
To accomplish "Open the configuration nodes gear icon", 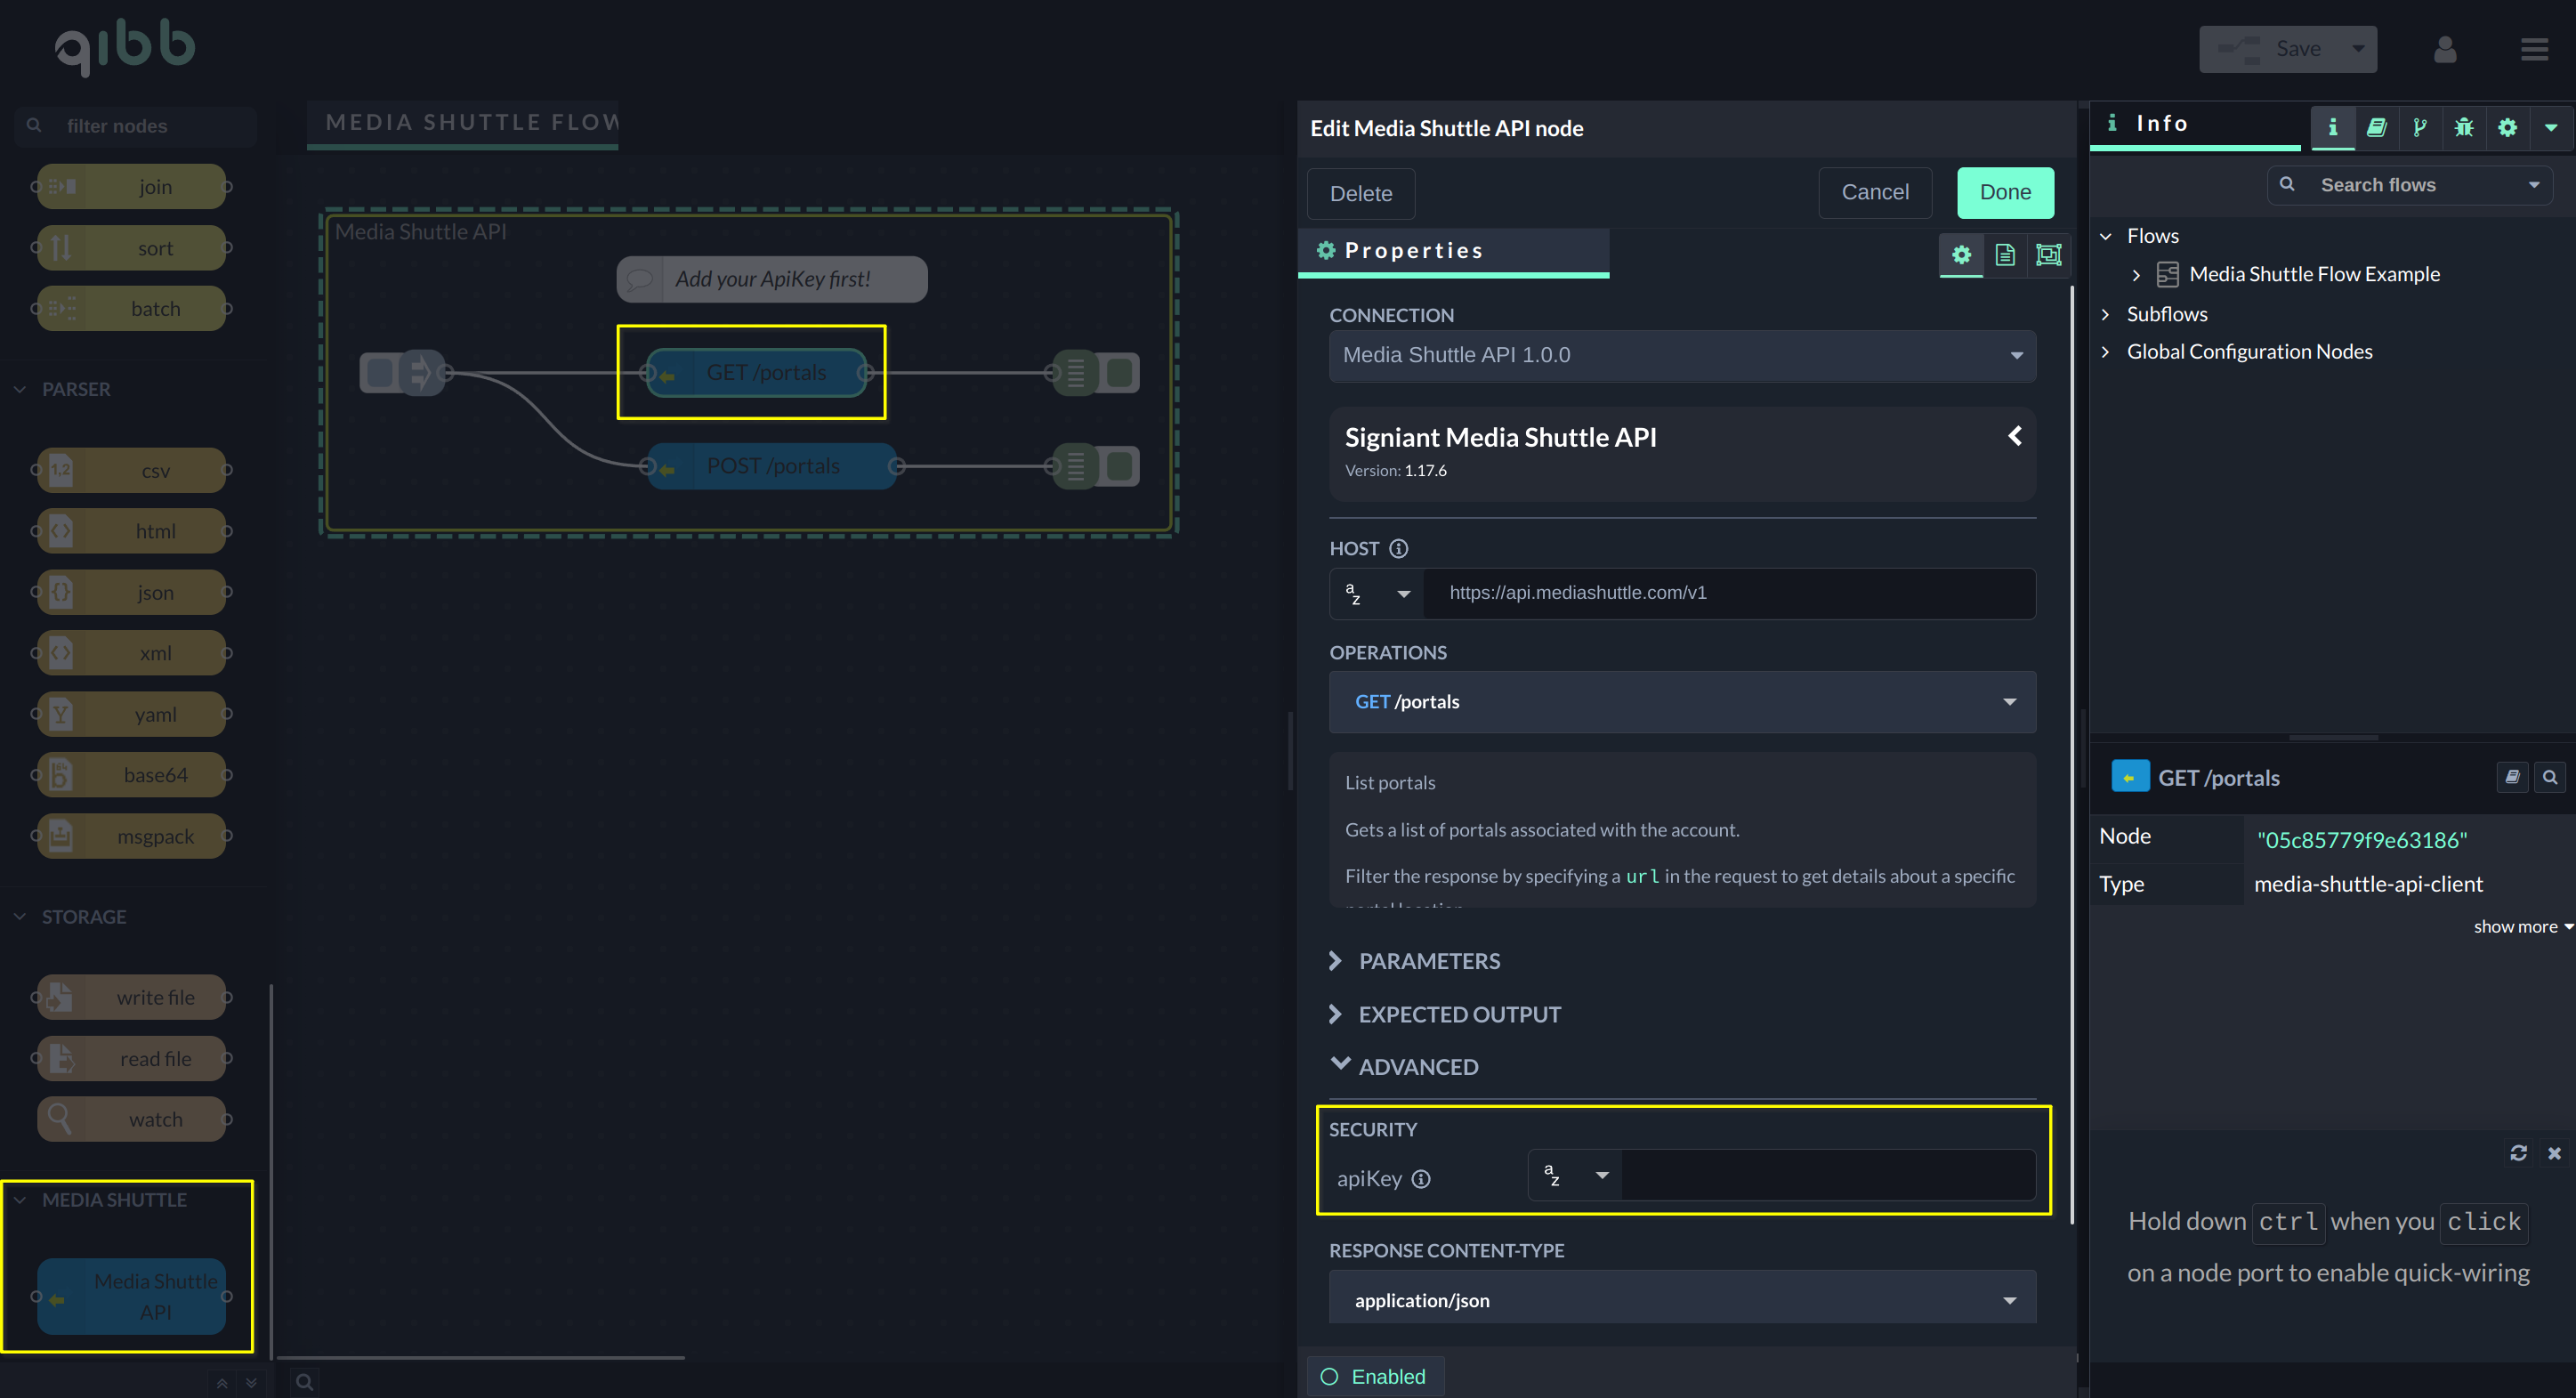I will coord(2507,127).
